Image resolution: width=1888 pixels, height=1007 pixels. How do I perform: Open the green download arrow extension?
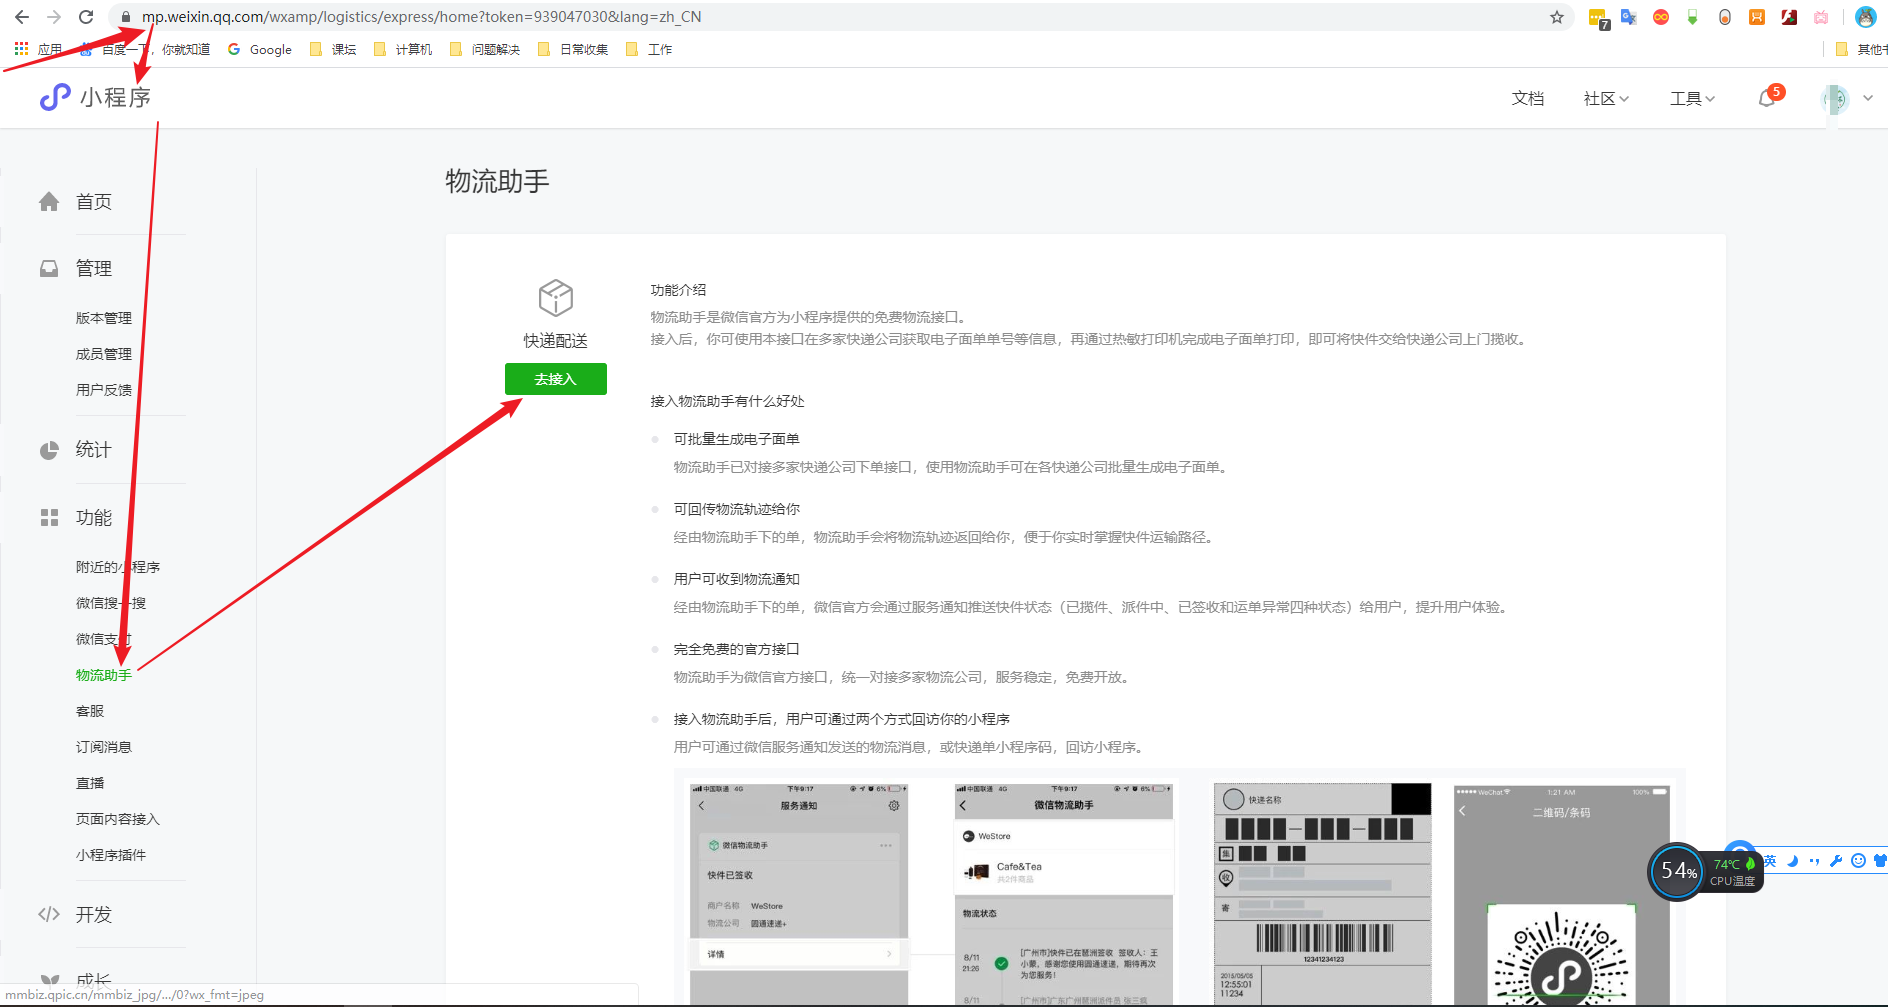[1692, 17]
